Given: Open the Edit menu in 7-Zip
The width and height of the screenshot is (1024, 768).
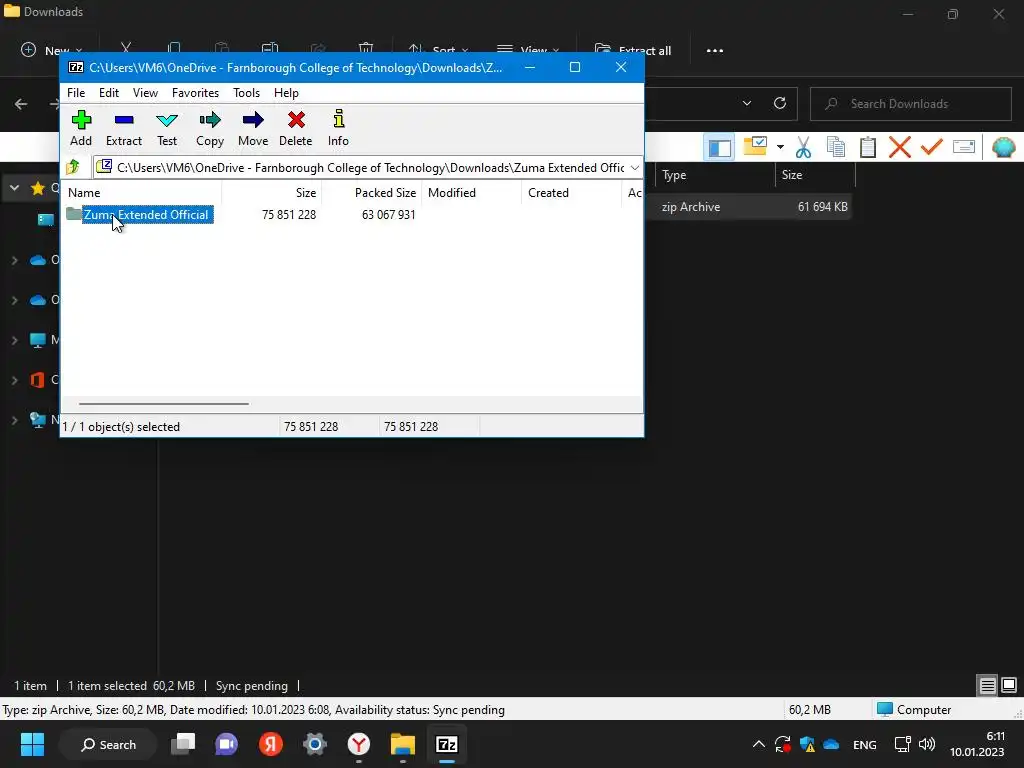Looking at the screenshot, I should [108, 93].
